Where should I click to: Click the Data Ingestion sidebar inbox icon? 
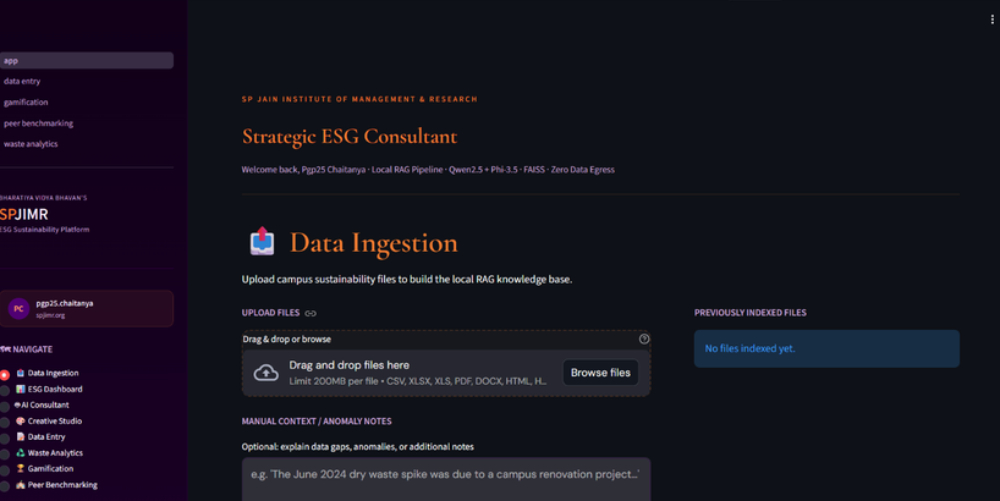(x=20, y=373)
